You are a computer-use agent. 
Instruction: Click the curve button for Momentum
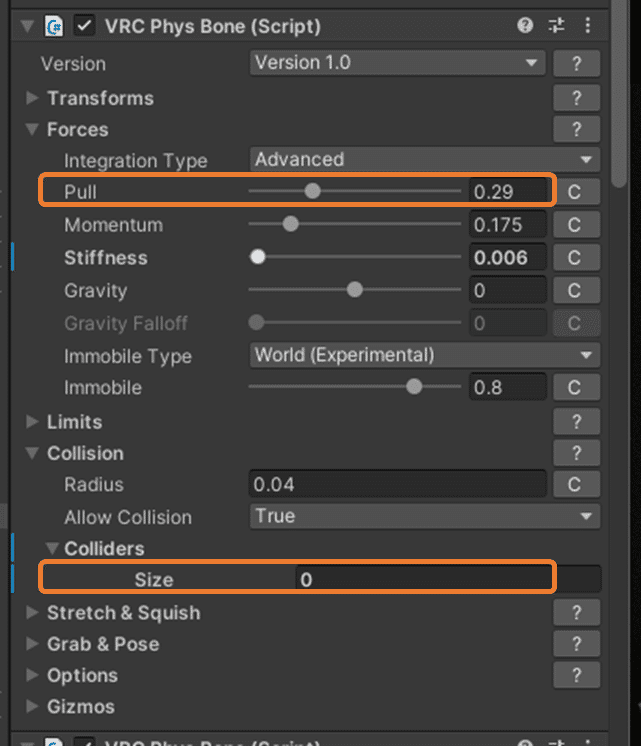pyautogui.click(x=575, y=225)
